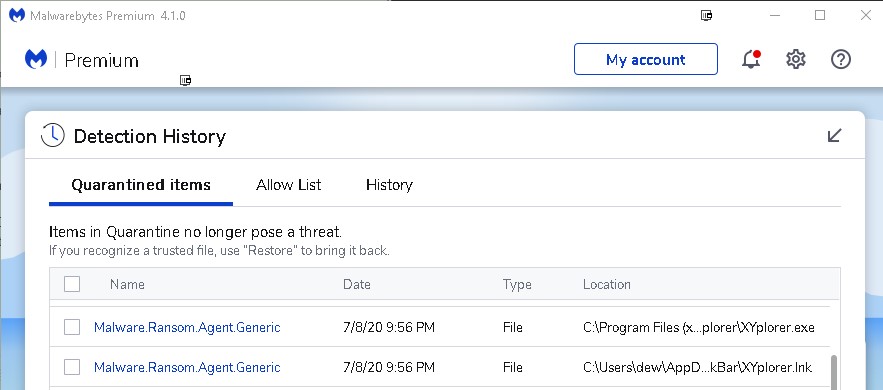Image resolution: width=883 pixels, height=390 pixels.
Task: Tick the select-all checkbox in header
Action: 72,284
